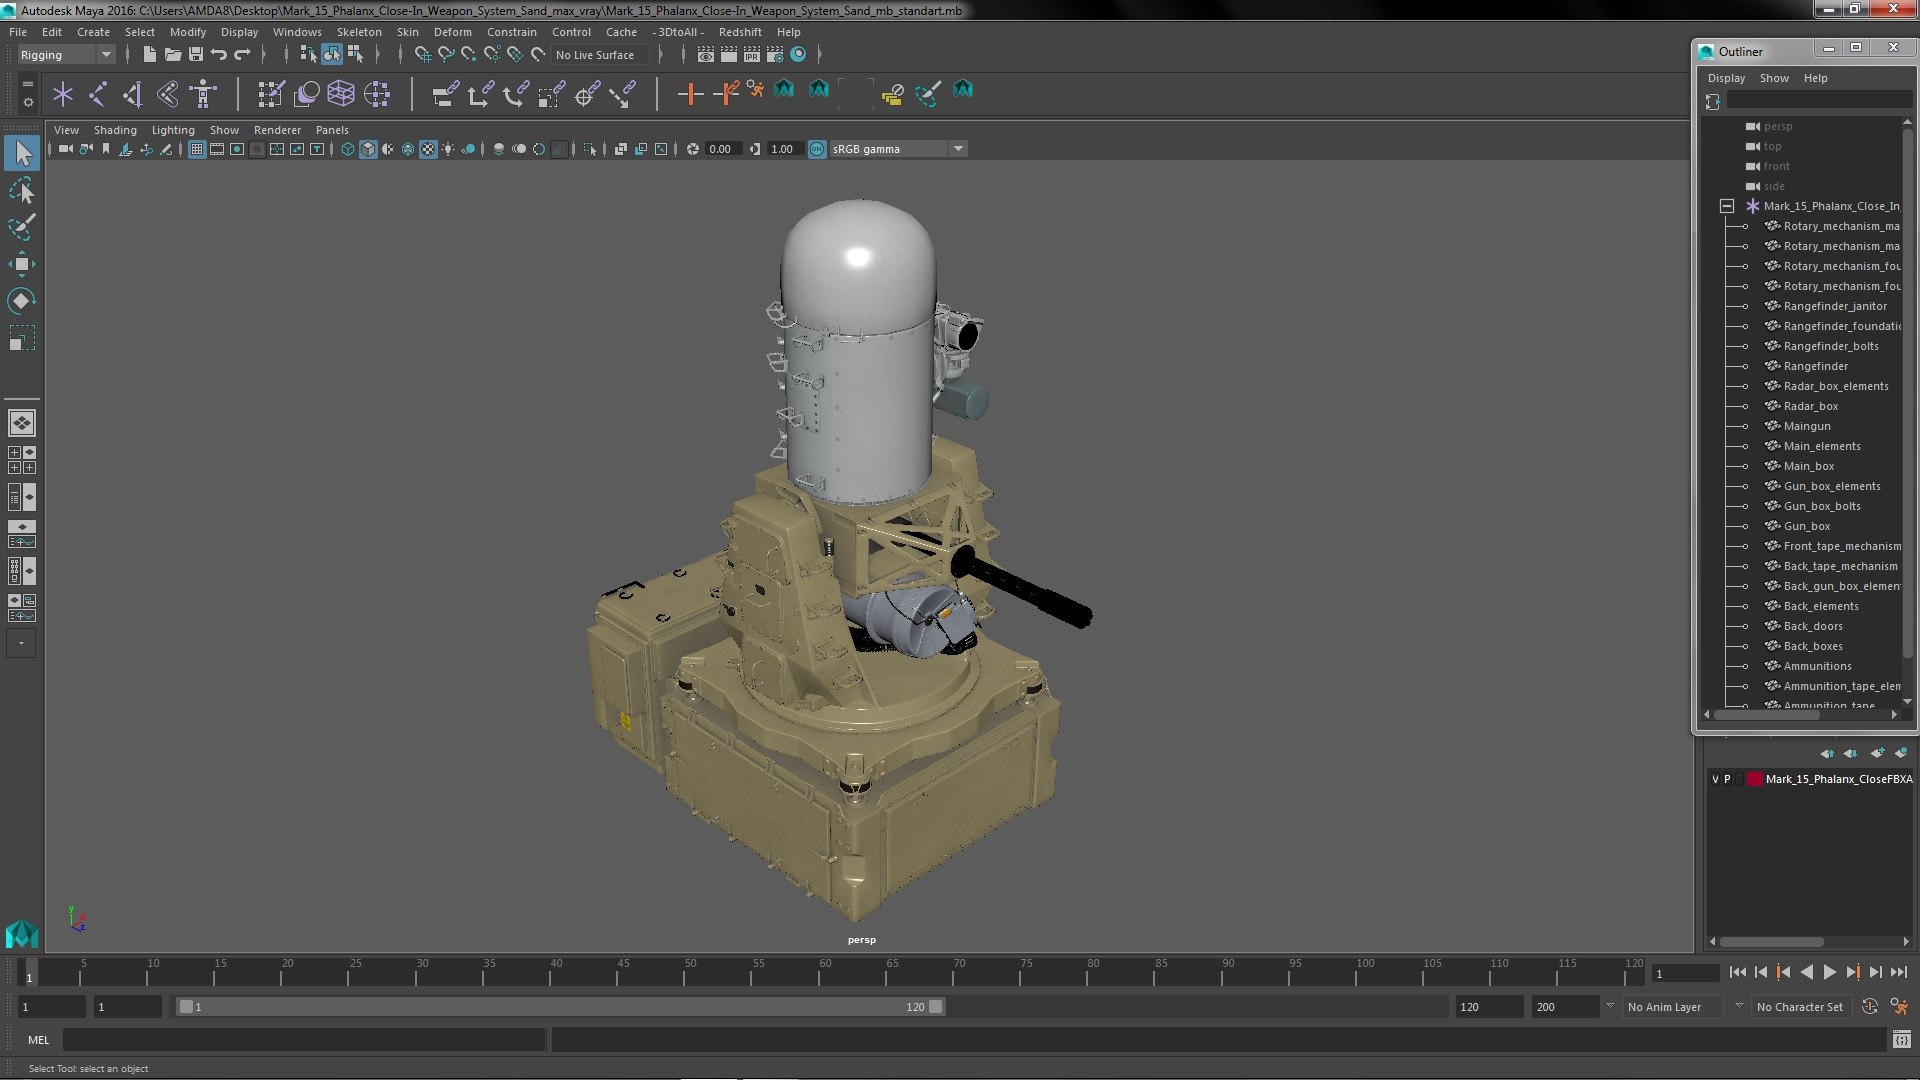1920x1080 pixels.
Task: Click the MEL script language label
Action: pyautogui.click(x=38, y=1040)
